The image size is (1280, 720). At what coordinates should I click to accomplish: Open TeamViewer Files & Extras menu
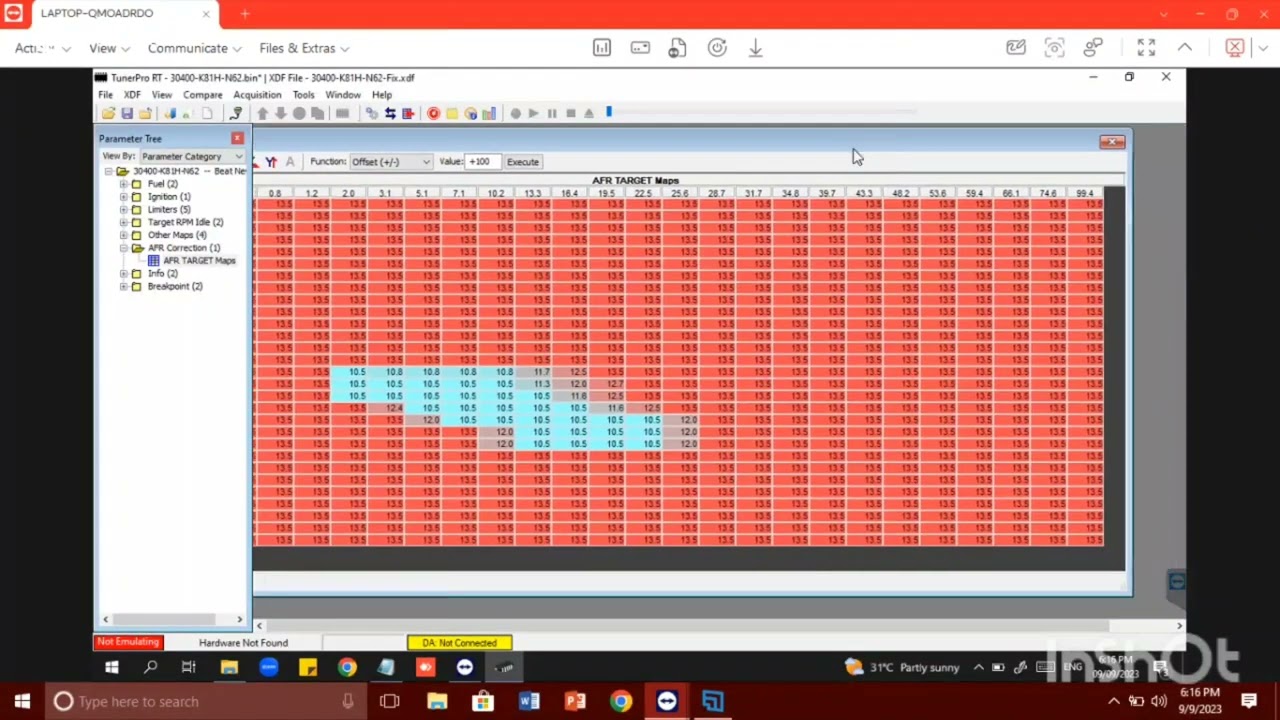click(304, 48)
